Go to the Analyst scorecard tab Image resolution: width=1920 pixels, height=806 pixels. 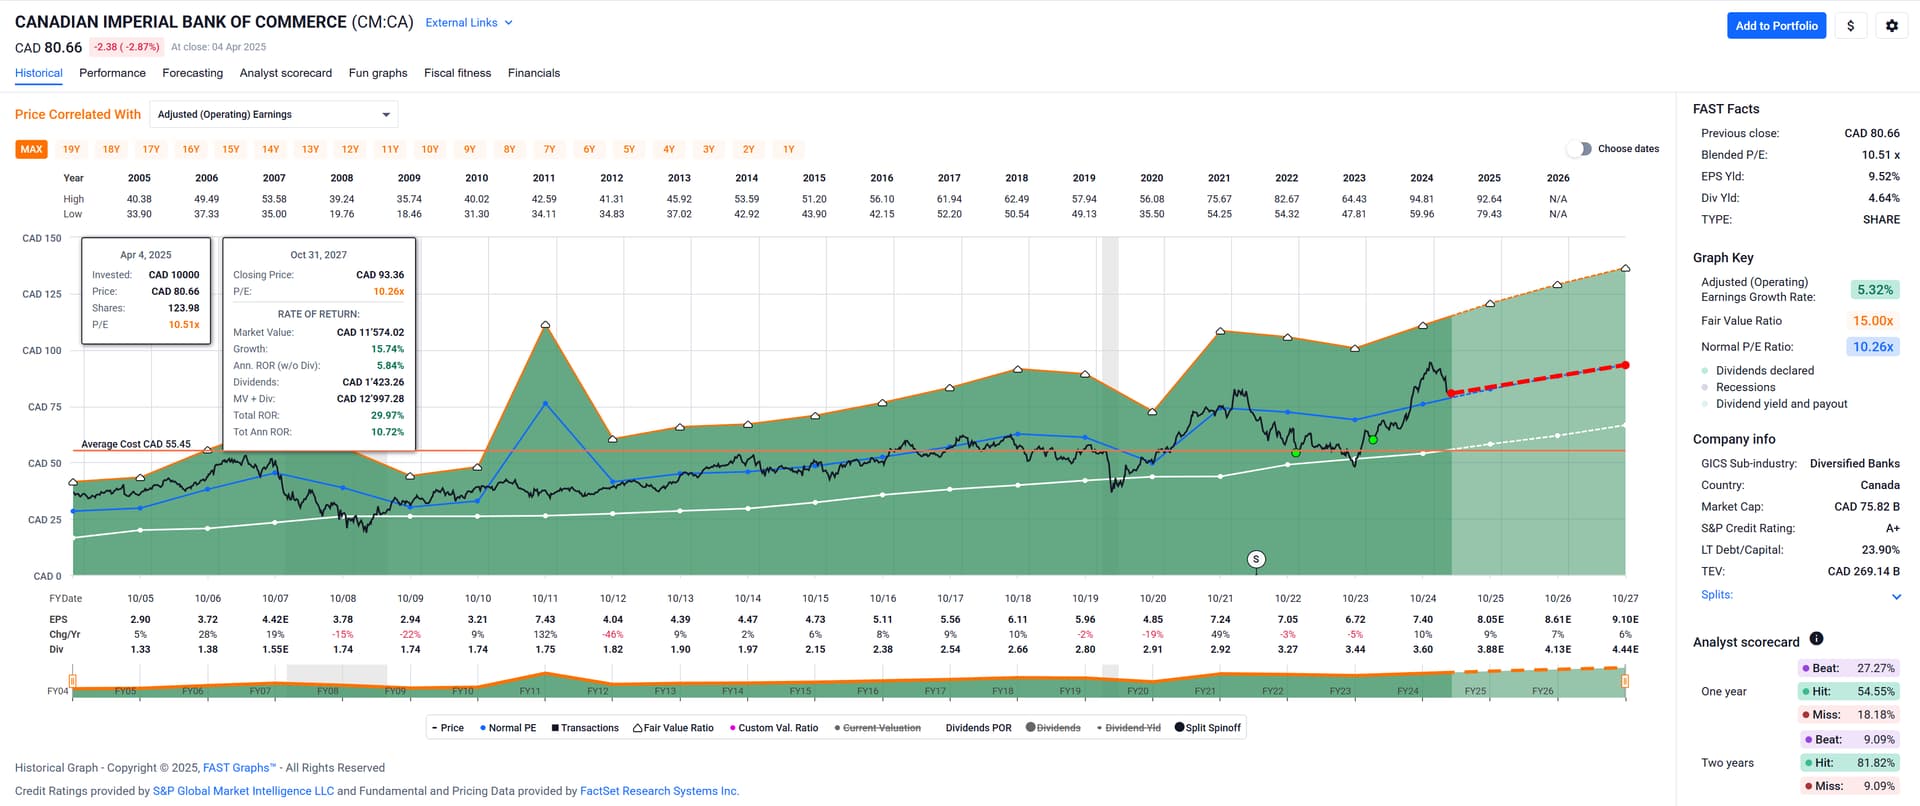pos(286,73)
